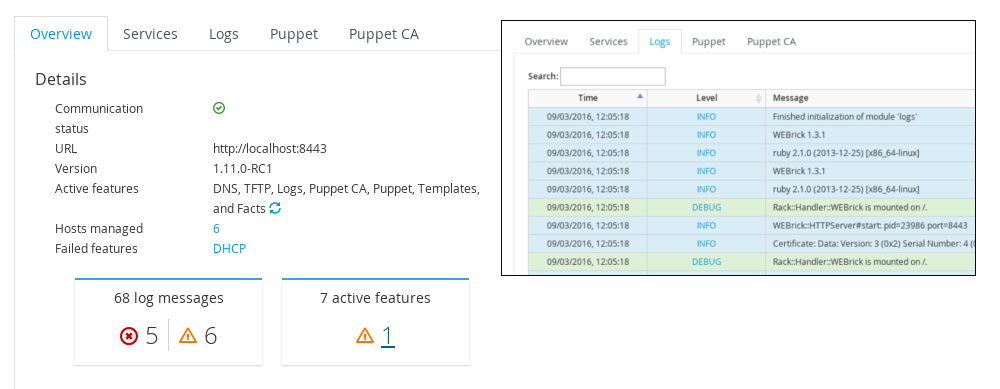Click the 'Failed features' label
This screenshot has height=389, width=1000.
[96, 248]
